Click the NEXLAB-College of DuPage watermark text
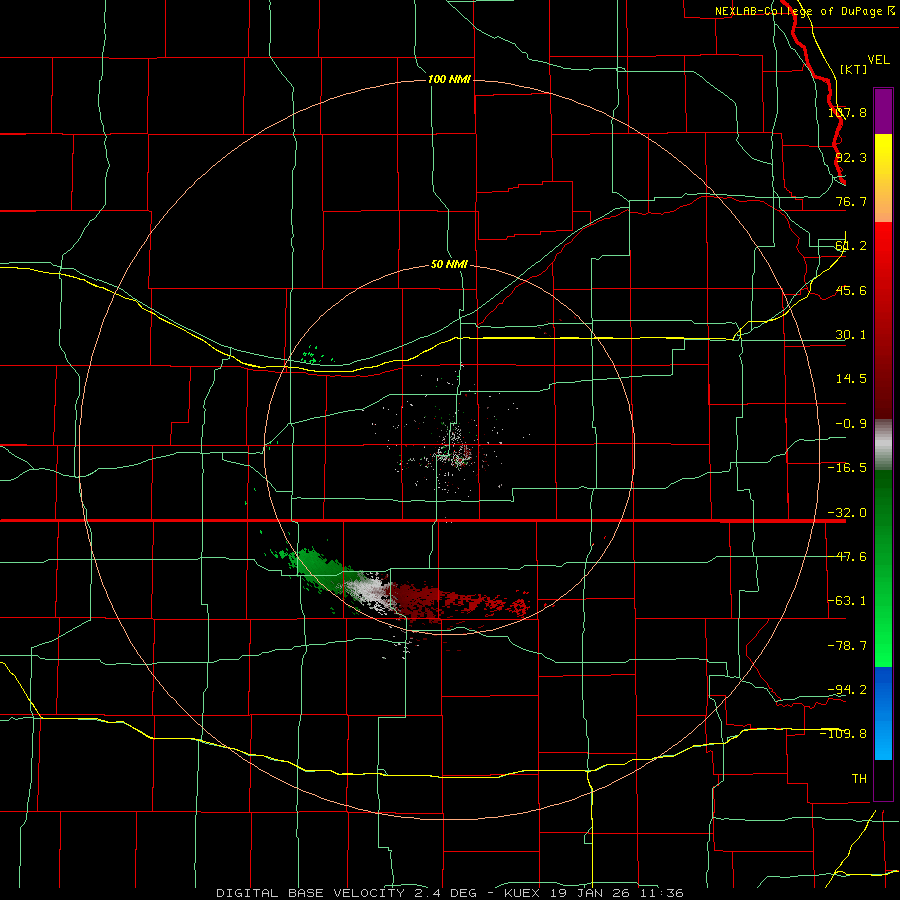Viewport: 900px width, 900px height. tap(804, 11)
